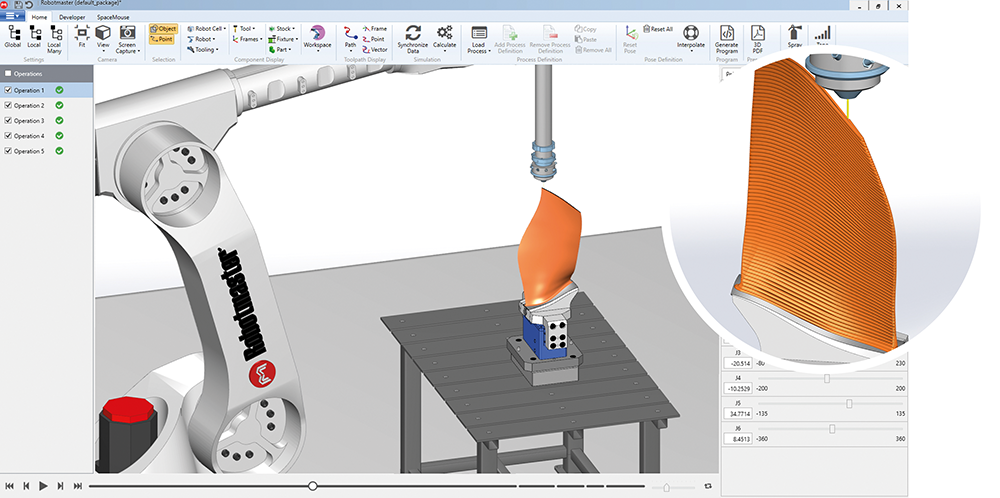This screenshot has height=498, width=1000.
Task: Toggle the loop playback icon
Action: coord(708,487)
